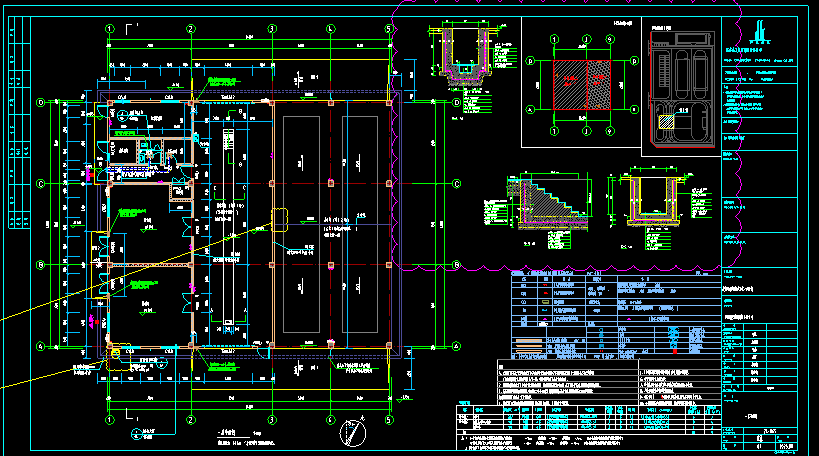Screen dimensions: 819x456
Task: Select grid bubble 1 above the floor plan
Action: pos(109,28)
